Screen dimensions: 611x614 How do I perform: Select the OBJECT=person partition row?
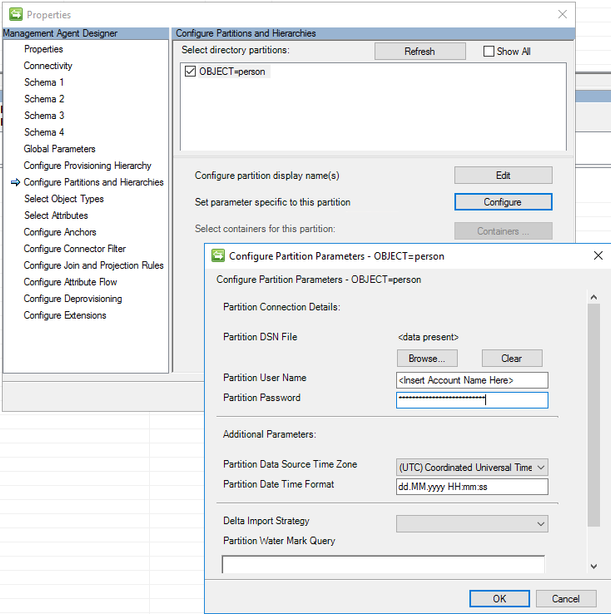(232, 72)
